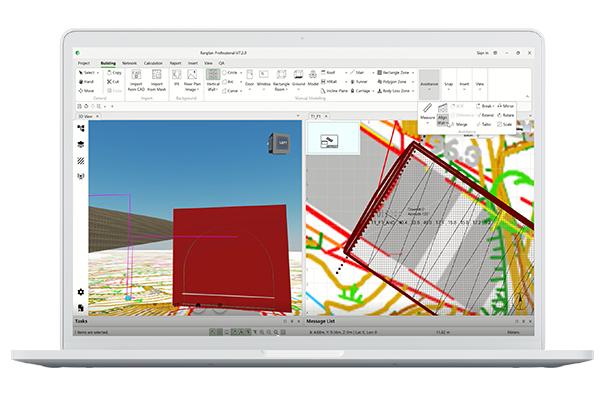This screenshot has height=394, width=604.
Task: Pick the Circle drawing tool
Action: point(230,72)
